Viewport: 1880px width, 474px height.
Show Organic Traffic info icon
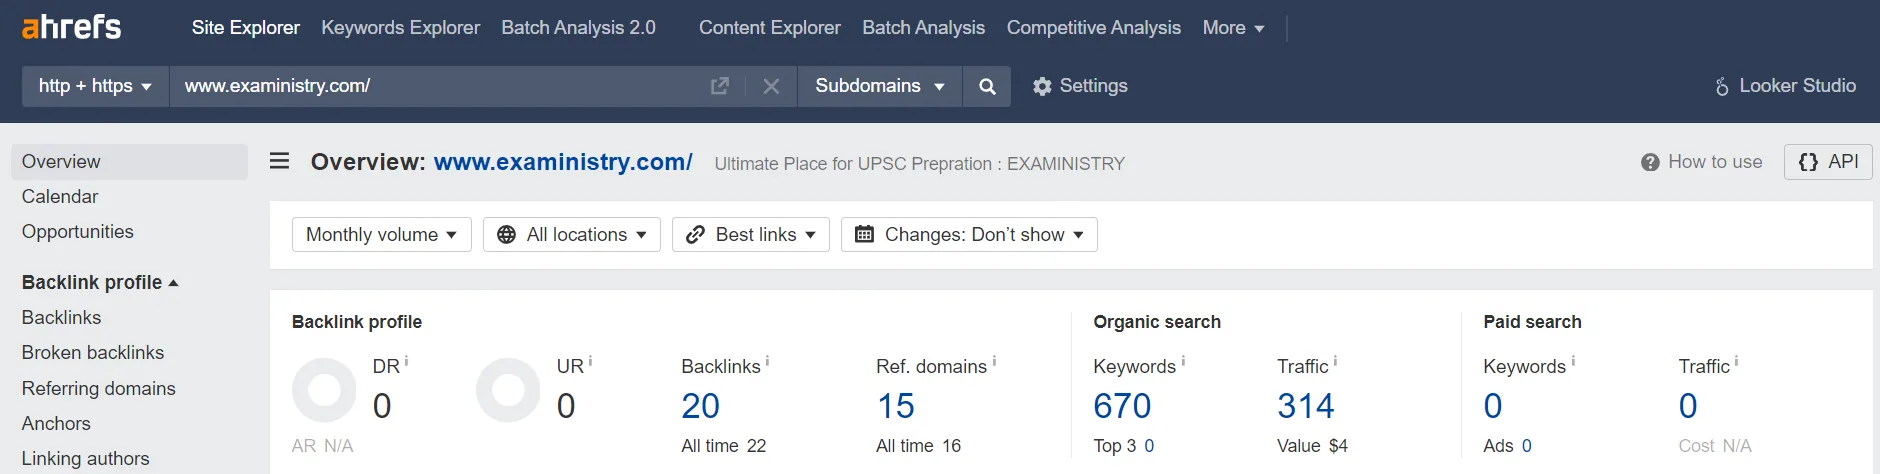[1335, 361]
